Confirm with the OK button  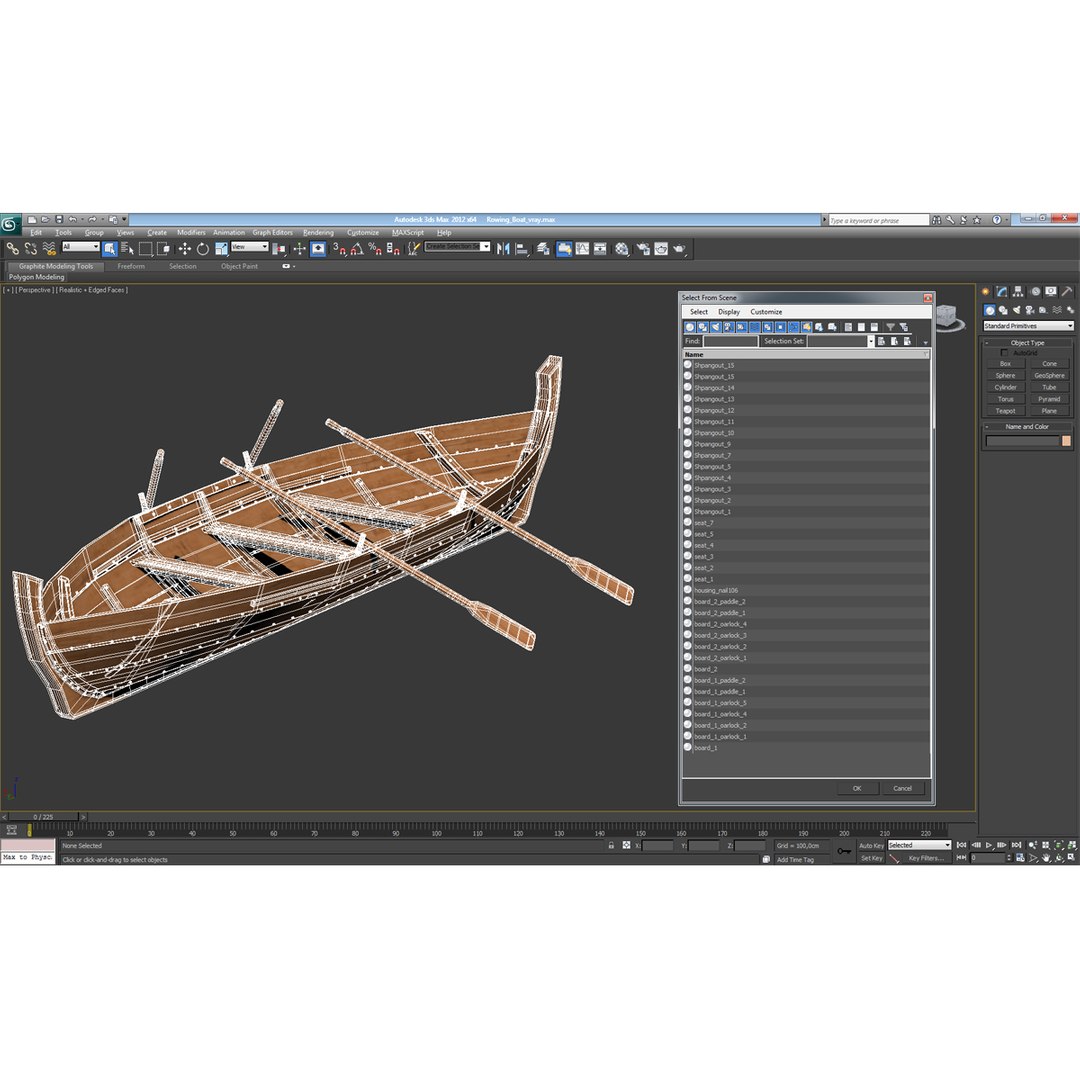858,789
